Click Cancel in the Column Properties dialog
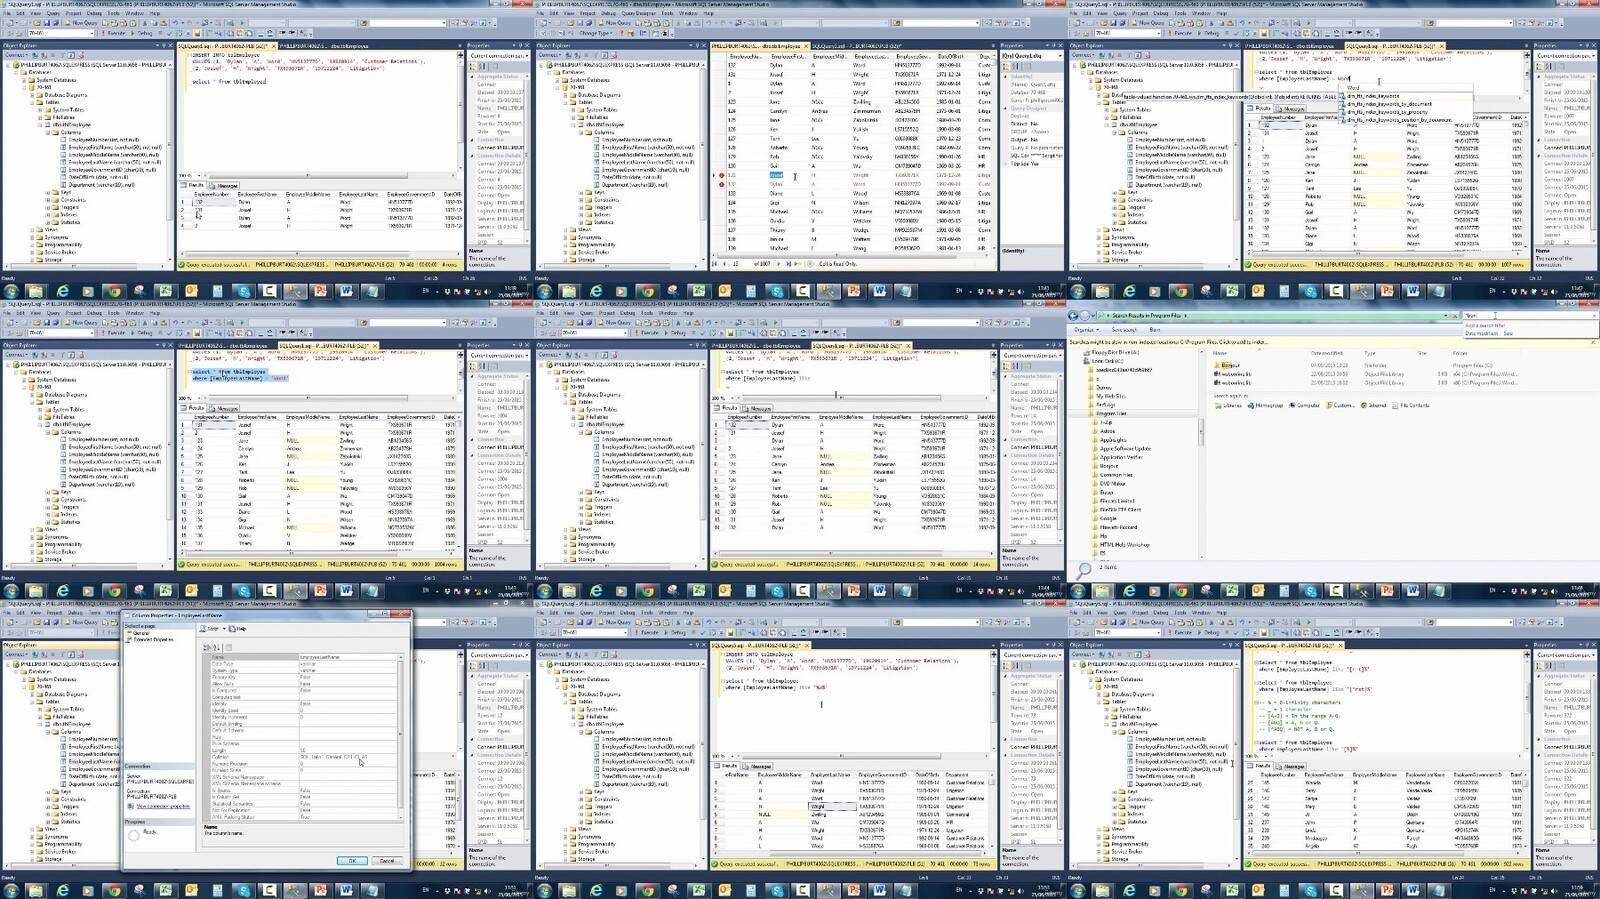 [387, 860]
